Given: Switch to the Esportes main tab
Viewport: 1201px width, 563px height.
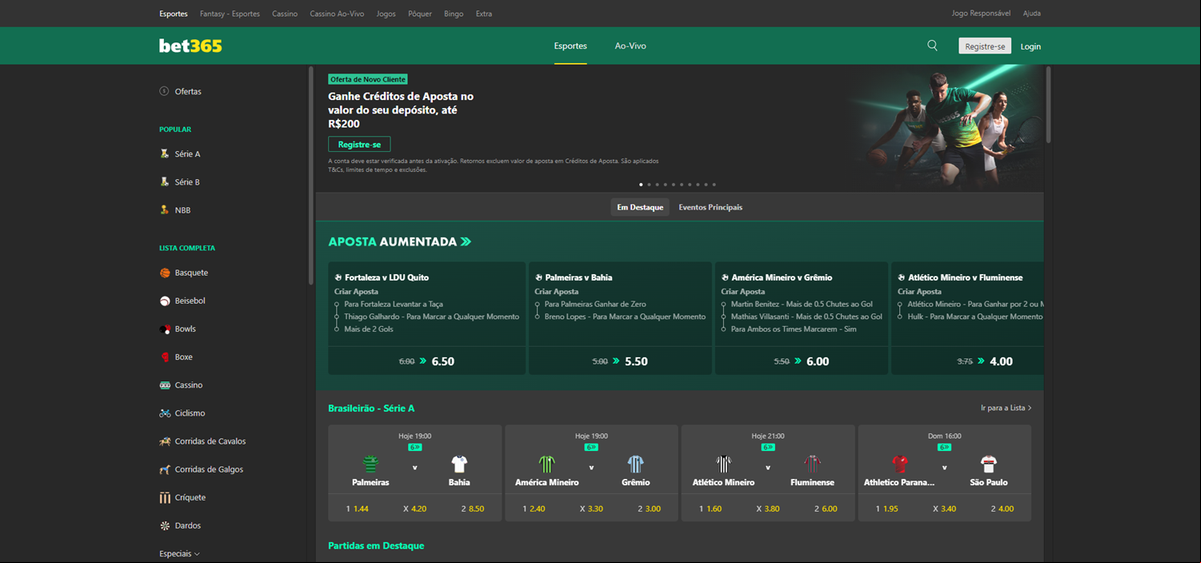Looking at the screenshot, I should tap(570, 46).
